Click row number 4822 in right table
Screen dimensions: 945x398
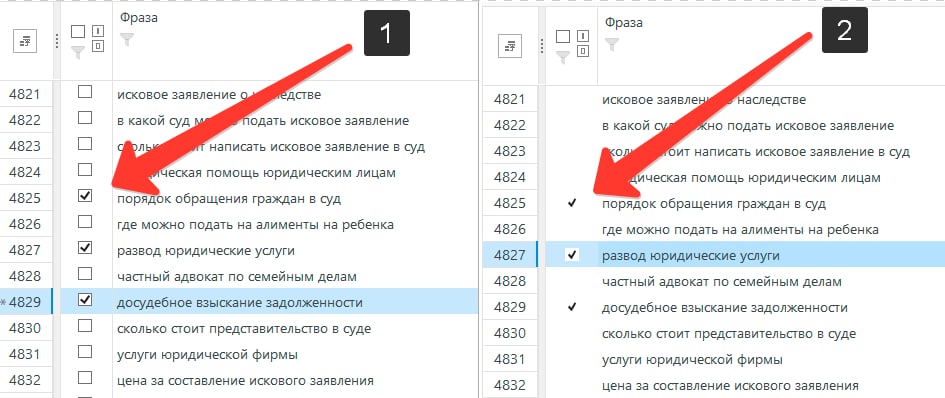click(x=510, y=125)
